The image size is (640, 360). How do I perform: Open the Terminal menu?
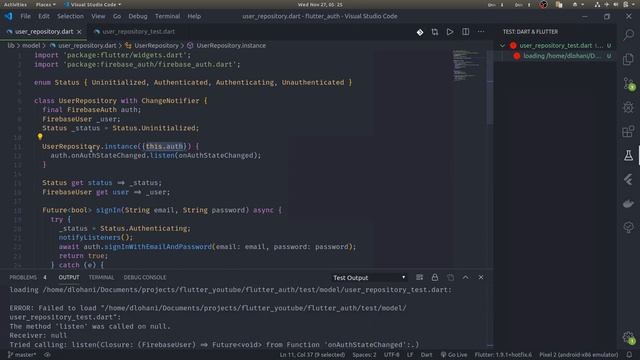tap(167, 16)
